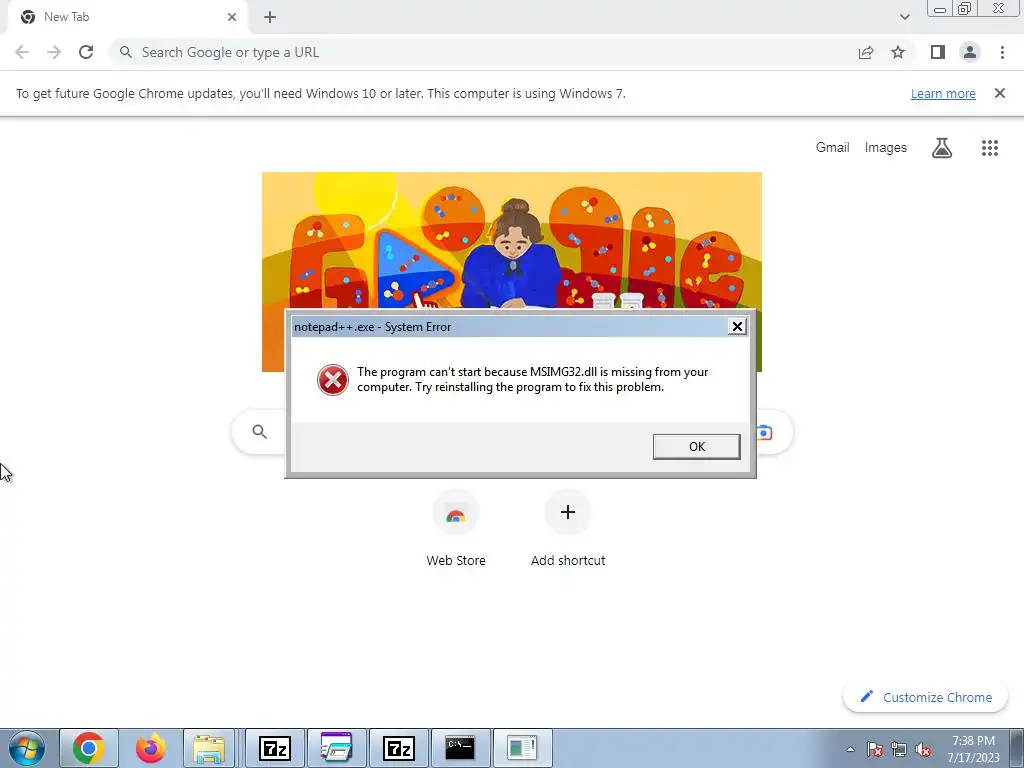The height and width of the screenshot is (768, 1024).
Task: Close the notepad++.exe System Error dialog
Action: click(x=737, y=327)
